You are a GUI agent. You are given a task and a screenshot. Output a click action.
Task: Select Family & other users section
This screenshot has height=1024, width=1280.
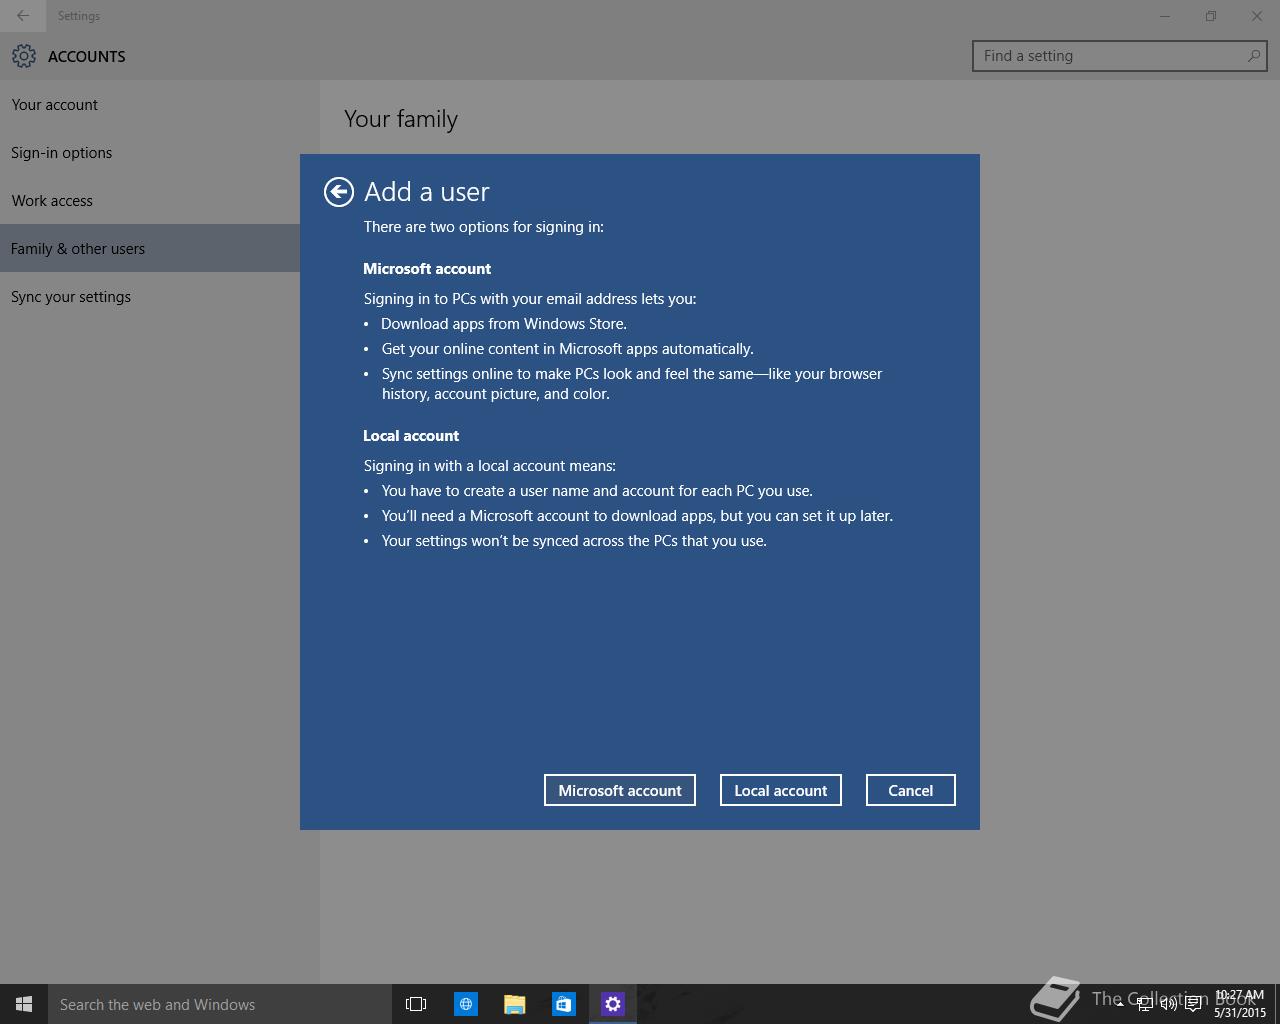pos(150,249)
